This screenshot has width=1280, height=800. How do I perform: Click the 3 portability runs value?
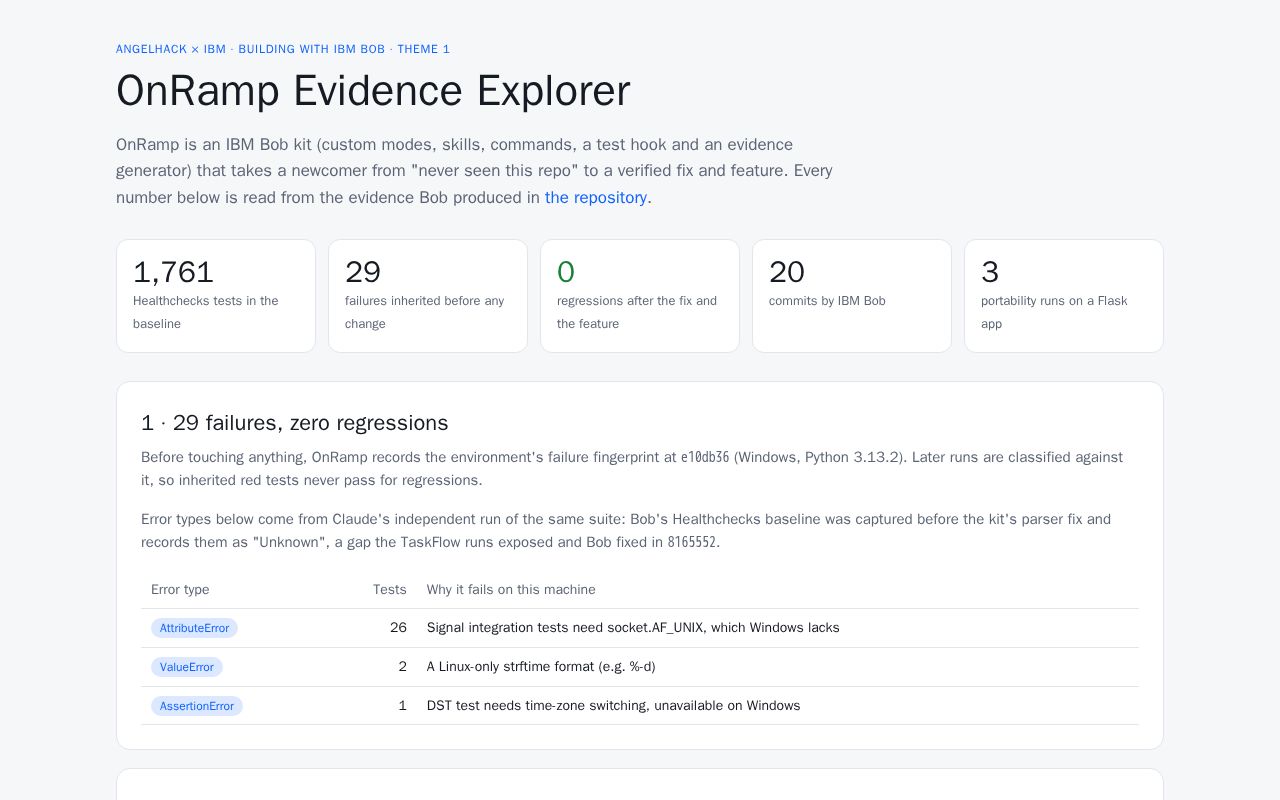coord(990,272)
